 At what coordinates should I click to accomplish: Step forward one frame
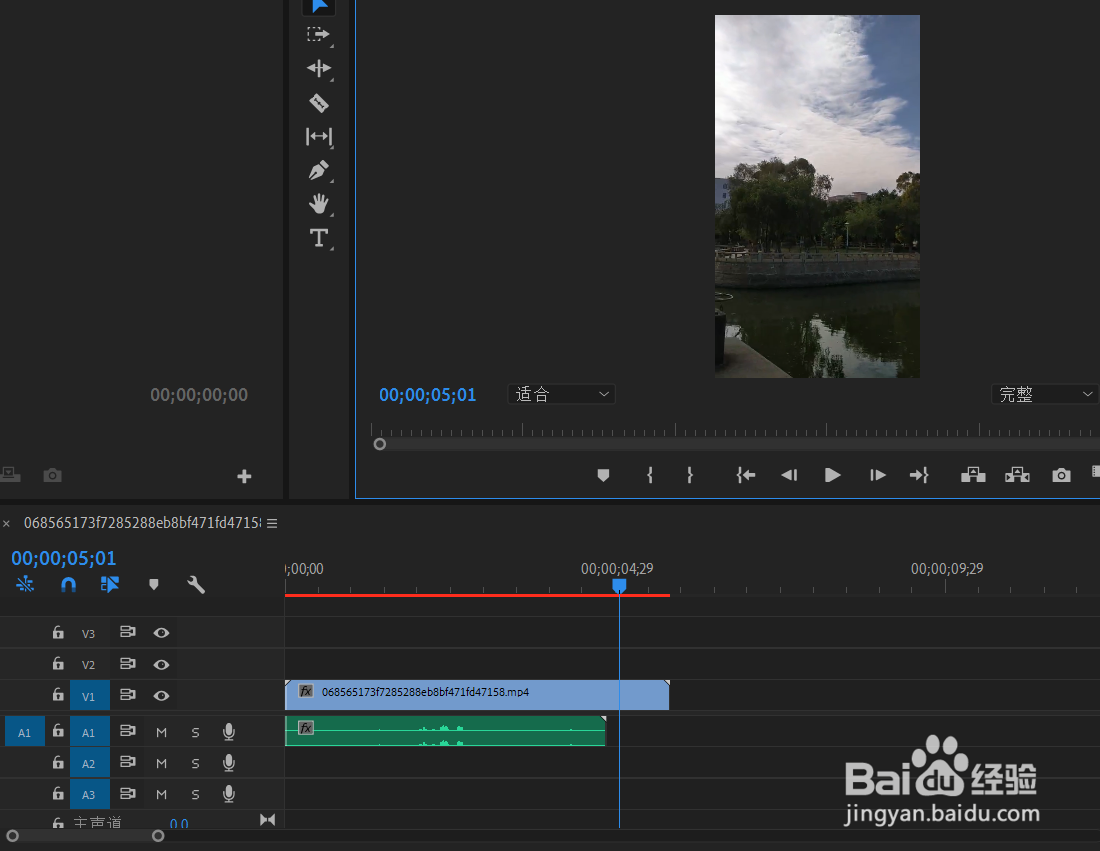pyautogui.click(x=877, y=476)
